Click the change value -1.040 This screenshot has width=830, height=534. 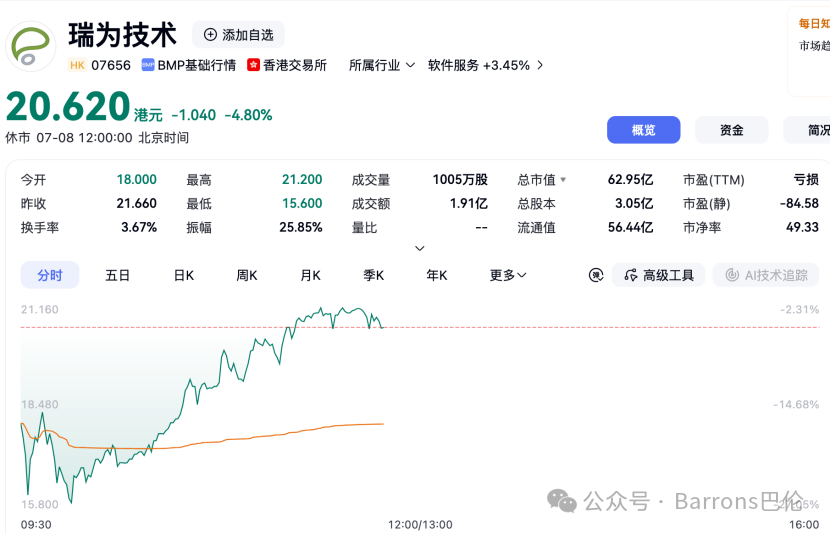194,115
